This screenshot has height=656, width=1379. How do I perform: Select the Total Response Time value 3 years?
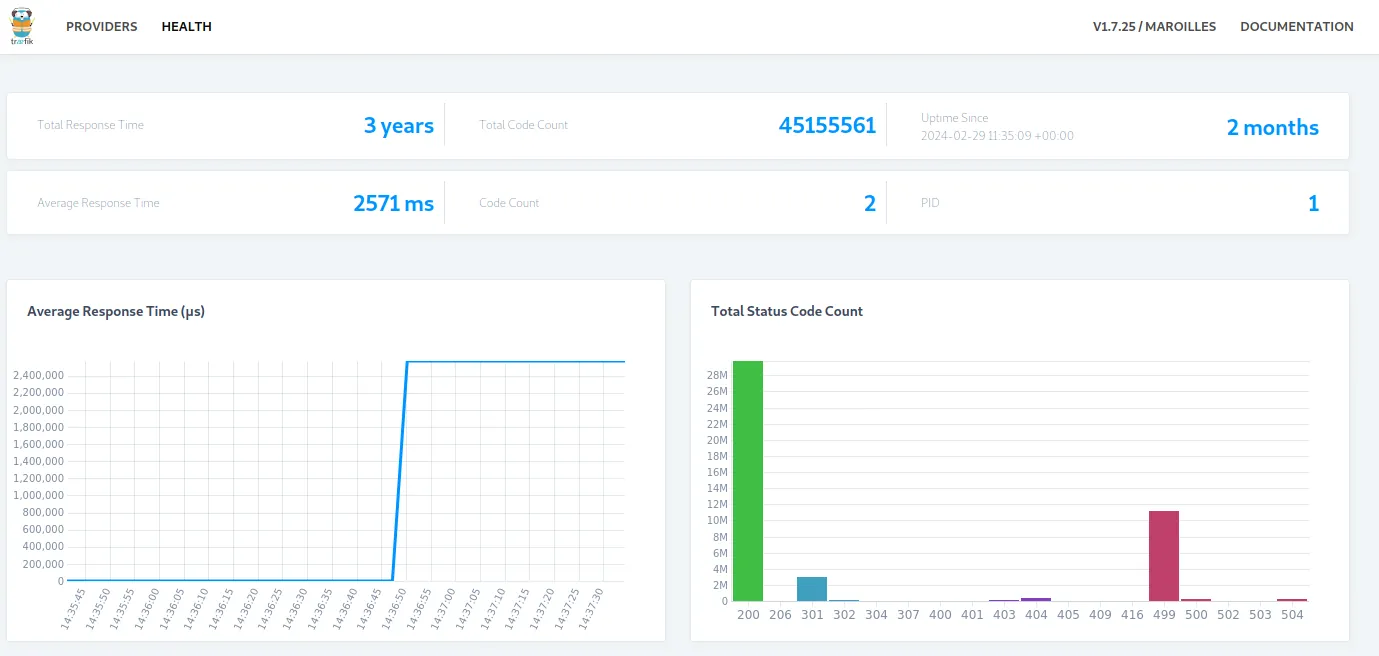(399, 126)
